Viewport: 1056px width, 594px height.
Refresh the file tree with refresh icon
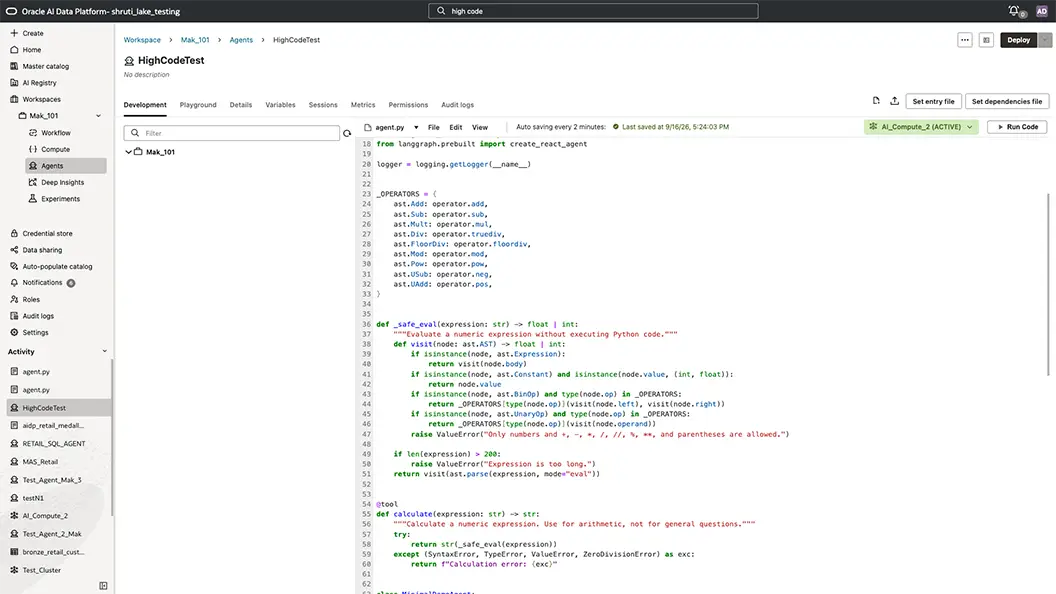click(347, 133)
